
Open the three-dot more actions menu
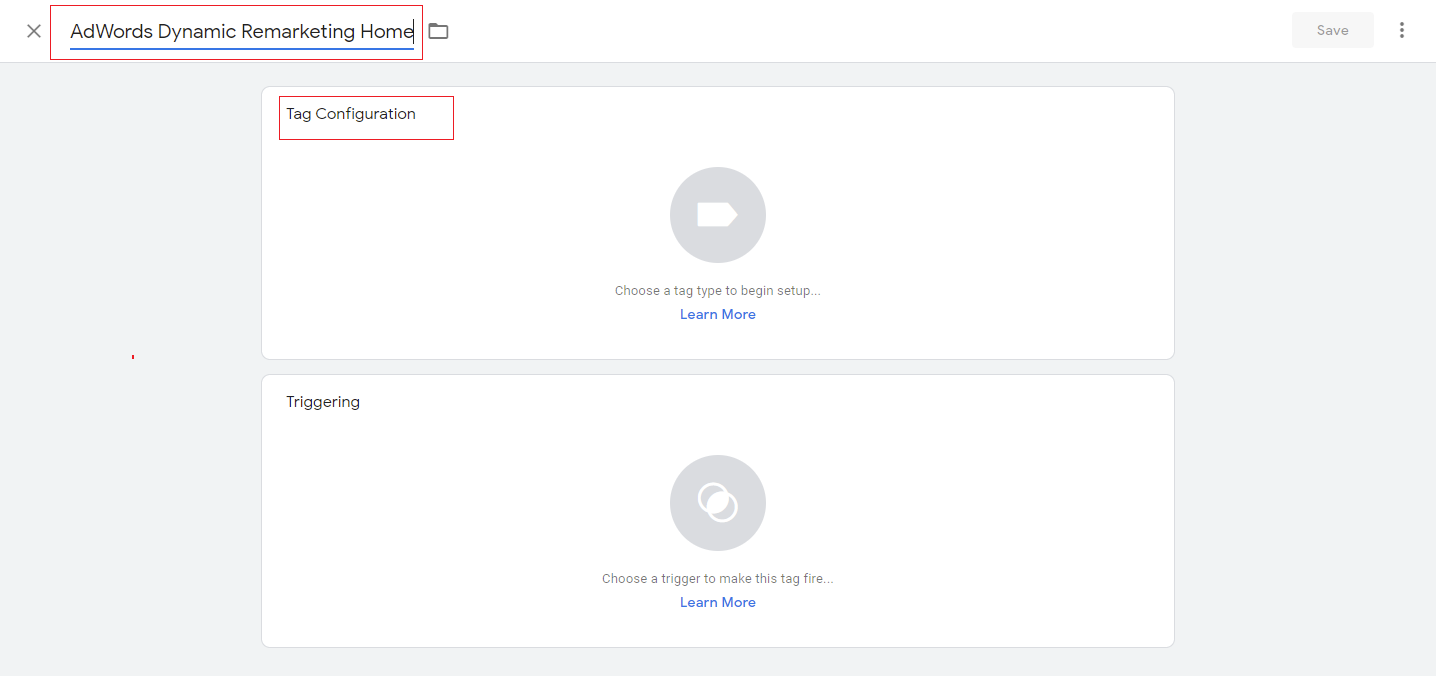tap(1402, 30)
